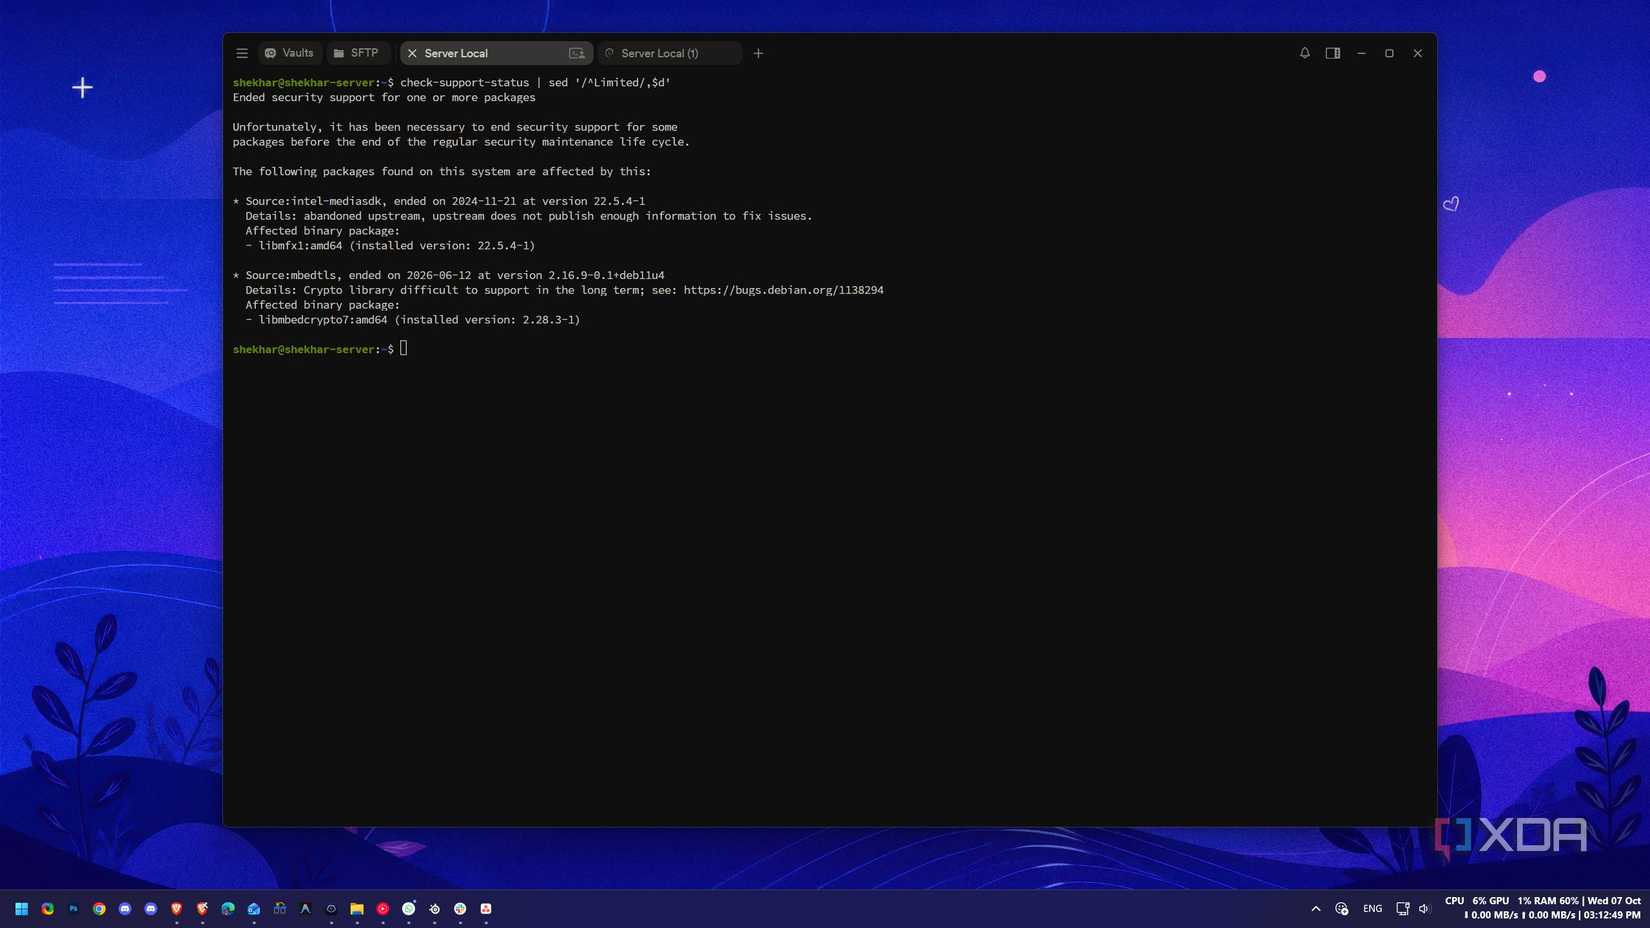Click the "libmfx1:amd64" package line
The width and height of the screenshot is (1650, 928).
click(x=390, y=246)
